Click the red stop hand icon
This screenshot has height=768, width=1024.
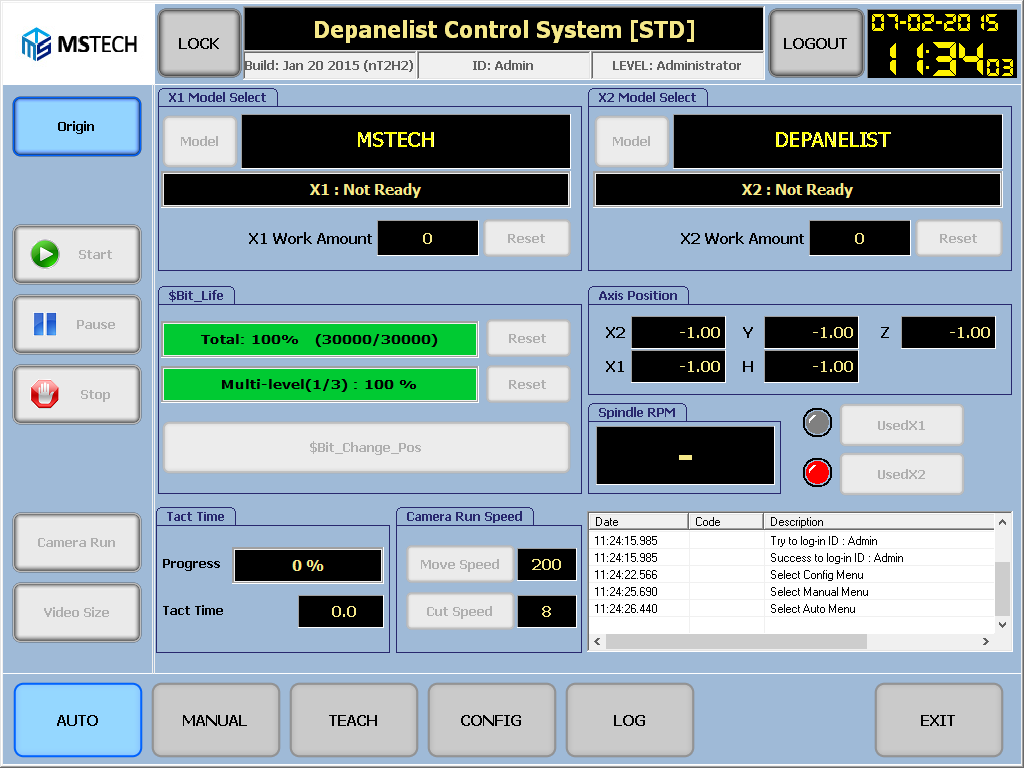pos(45,394)
